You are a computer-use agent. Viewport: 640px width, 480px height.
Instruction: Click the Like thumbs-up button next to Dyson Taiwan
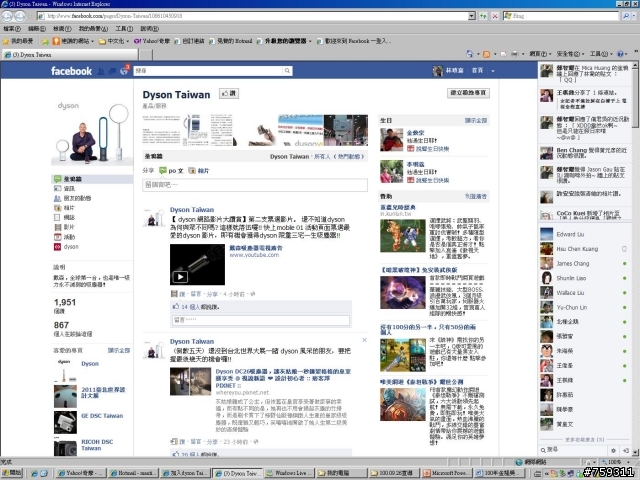(229, 93)
